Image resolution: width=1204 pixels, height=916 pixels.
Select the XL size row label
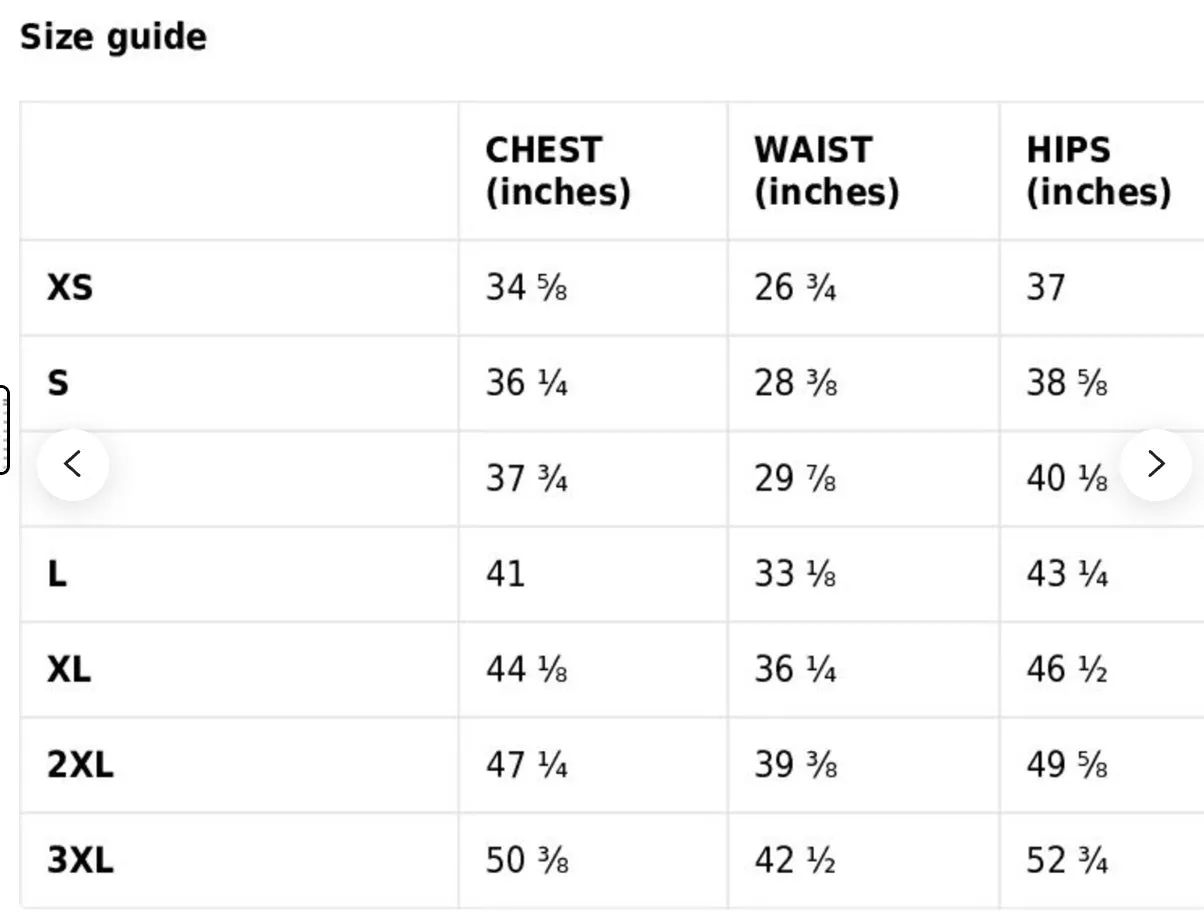(x=69, y=669)
